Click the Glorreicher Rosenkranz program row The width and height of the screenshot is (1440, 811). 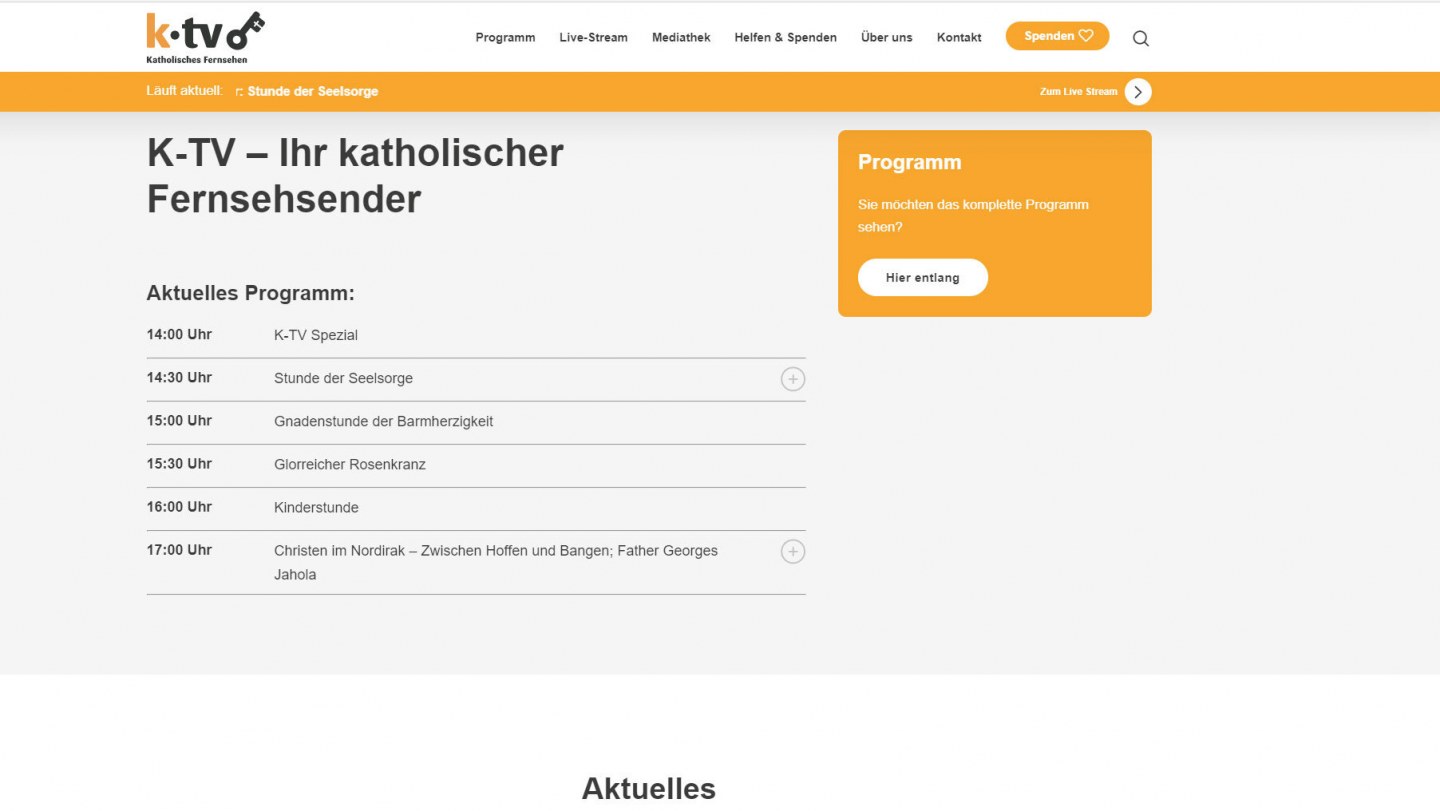pyautogui.click(x=349, y=465)
